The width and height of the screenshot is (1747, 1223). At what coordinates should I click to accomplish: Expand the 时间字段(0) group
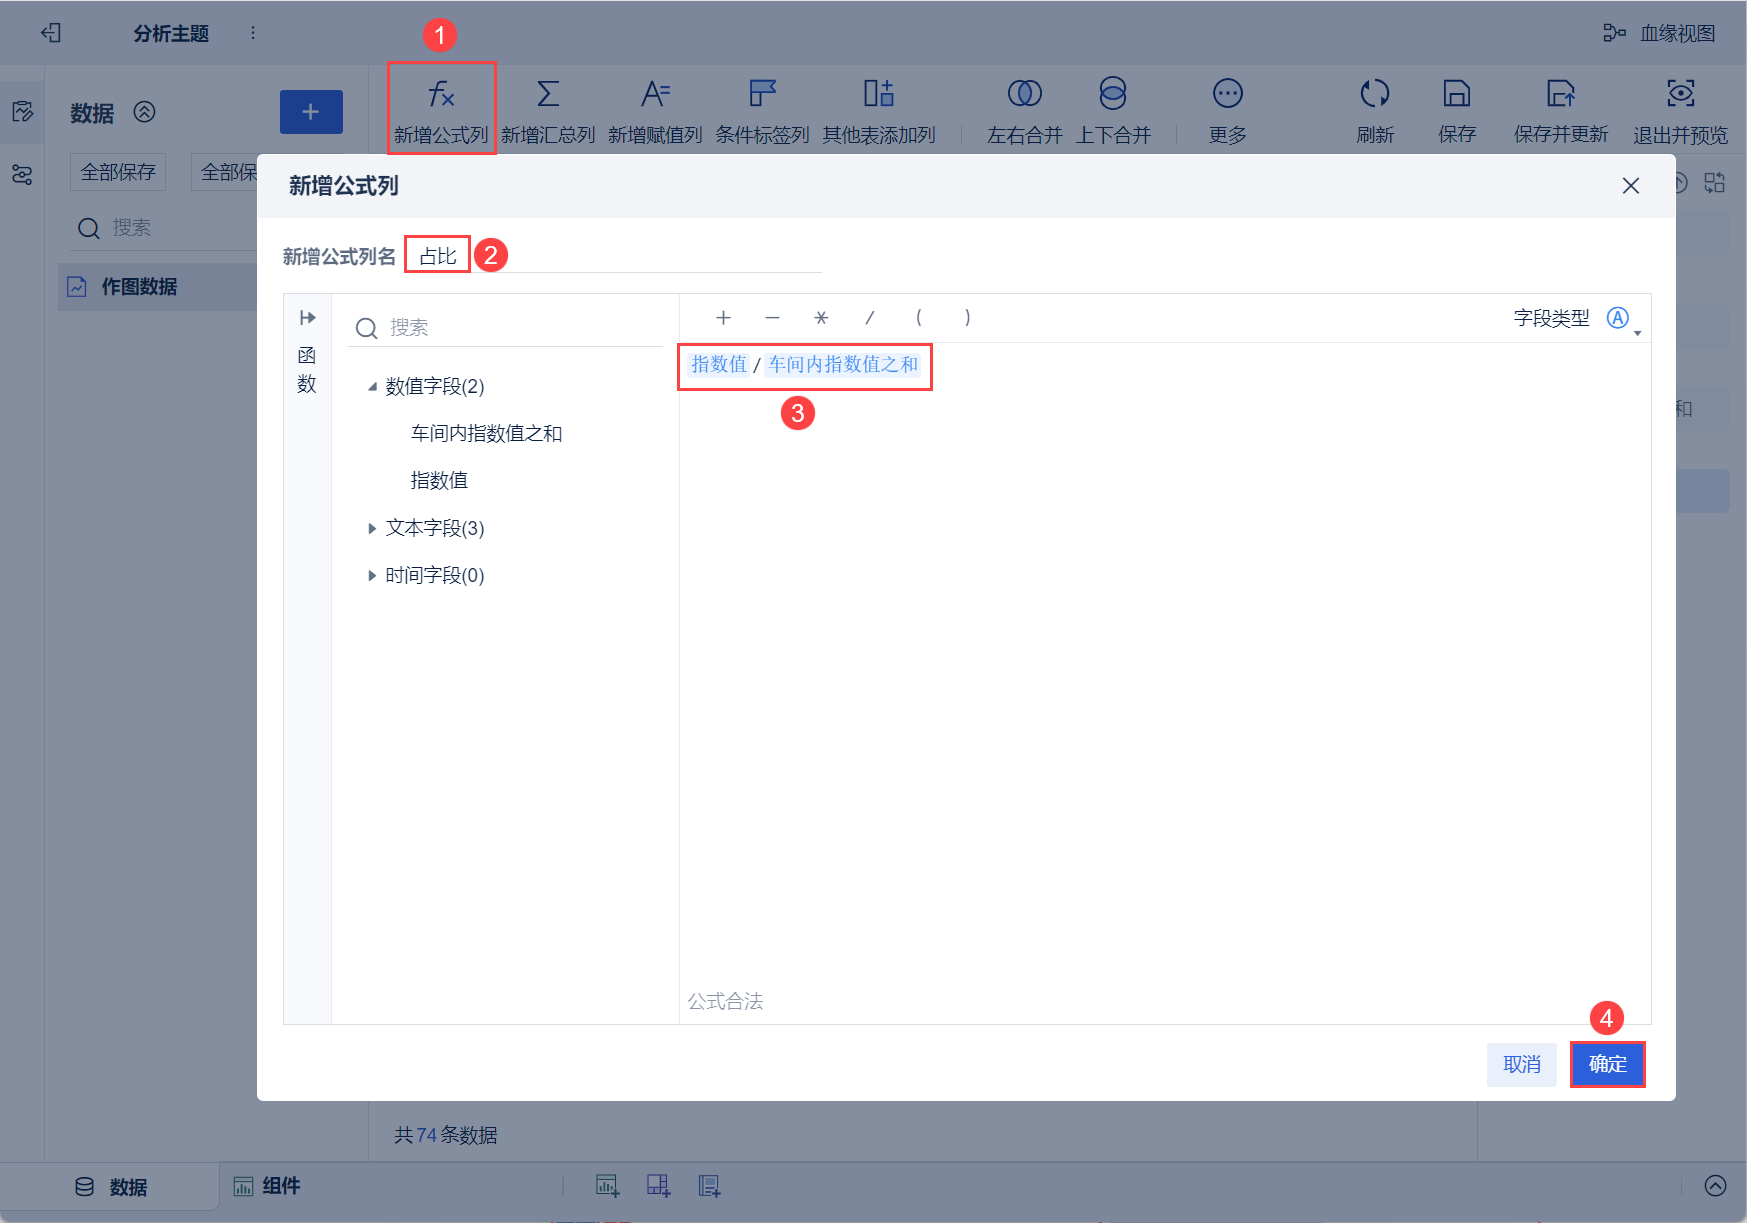(372, 575)
